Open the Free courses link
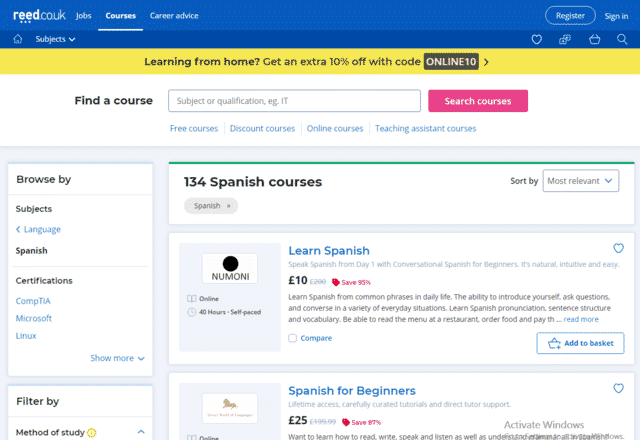The image size is (640, 440). (x=194, y=129)
